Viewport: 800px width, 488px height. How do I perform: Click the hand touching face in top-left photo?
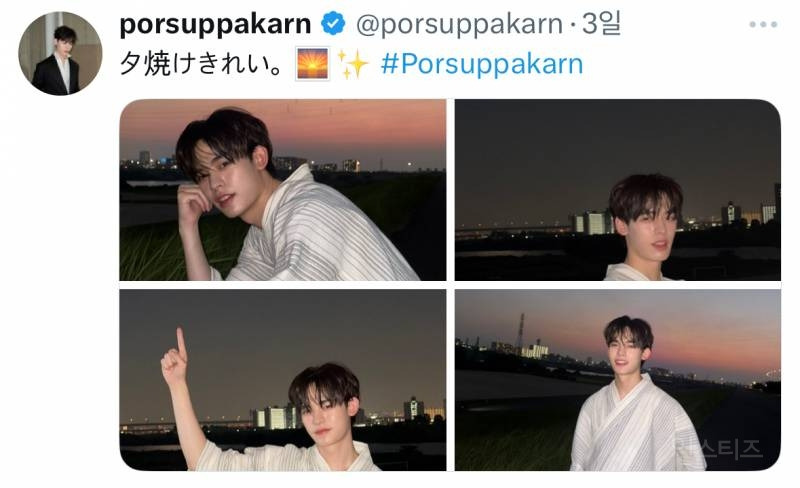point(191,203)
